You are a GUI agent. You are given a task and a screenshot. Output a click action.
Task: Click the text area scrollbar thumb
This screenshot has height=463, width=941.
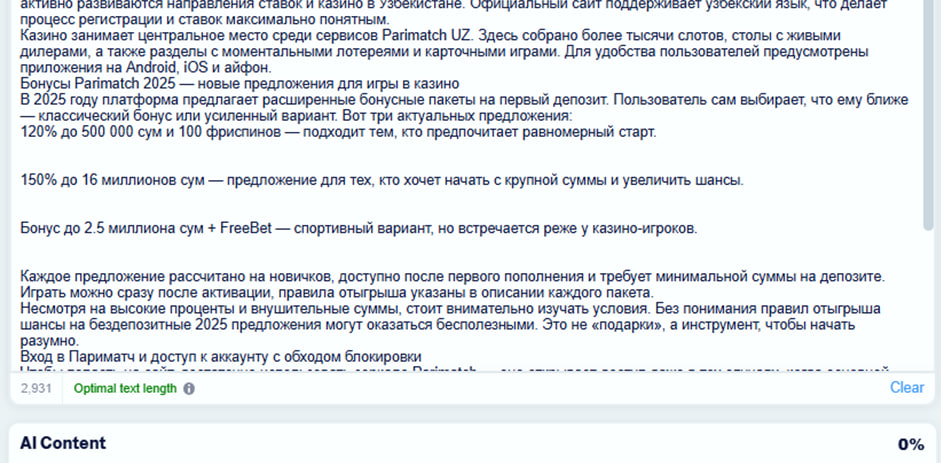click(x=928, y=114)
